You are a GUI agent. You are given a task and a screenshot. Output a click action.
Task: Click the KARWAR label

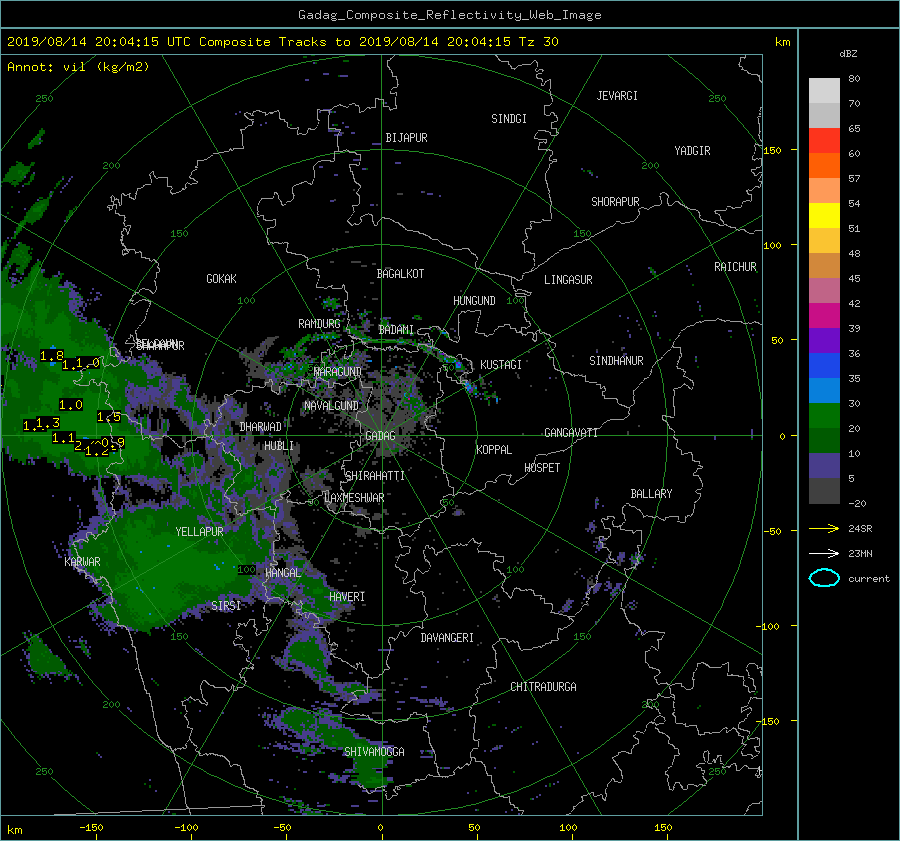82,561
